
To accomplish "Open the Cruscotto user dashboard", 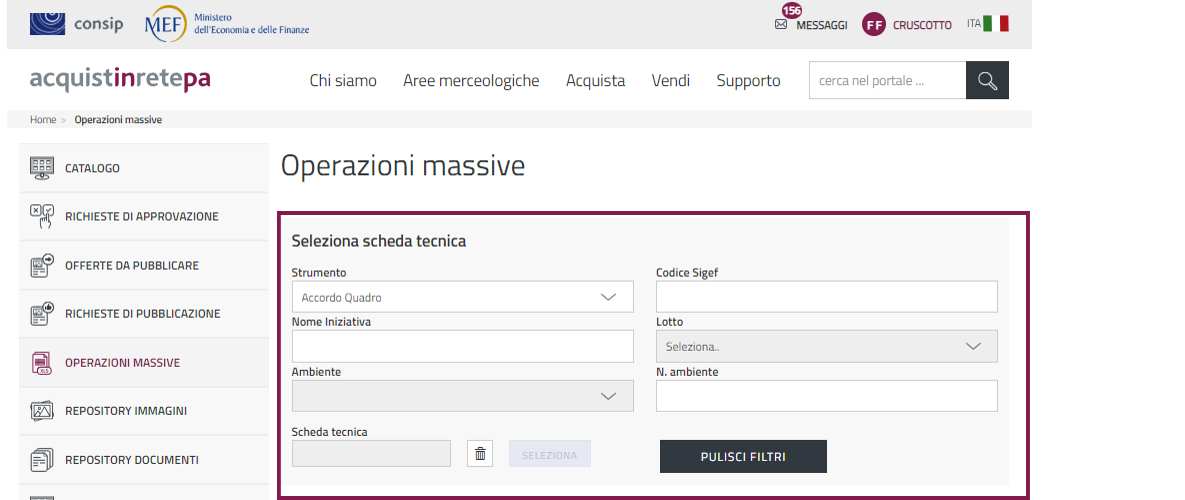I will (x=907, y=25).
